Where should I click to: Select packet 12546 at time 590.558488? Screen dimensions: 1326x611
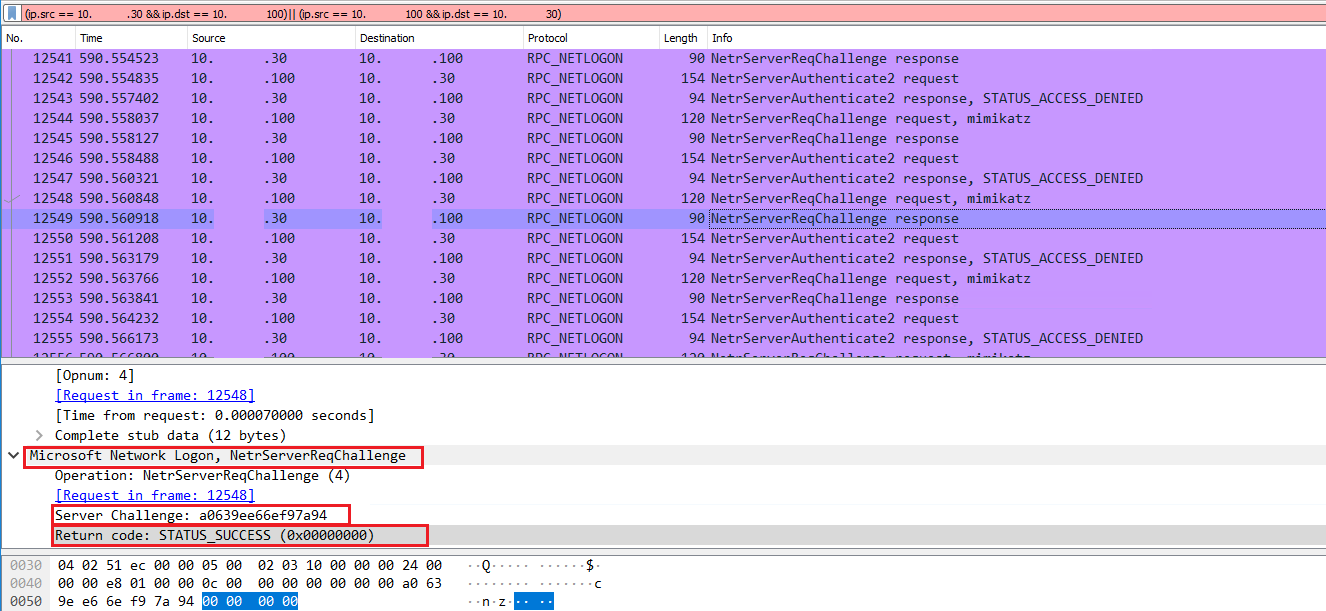tap(663, 158)
